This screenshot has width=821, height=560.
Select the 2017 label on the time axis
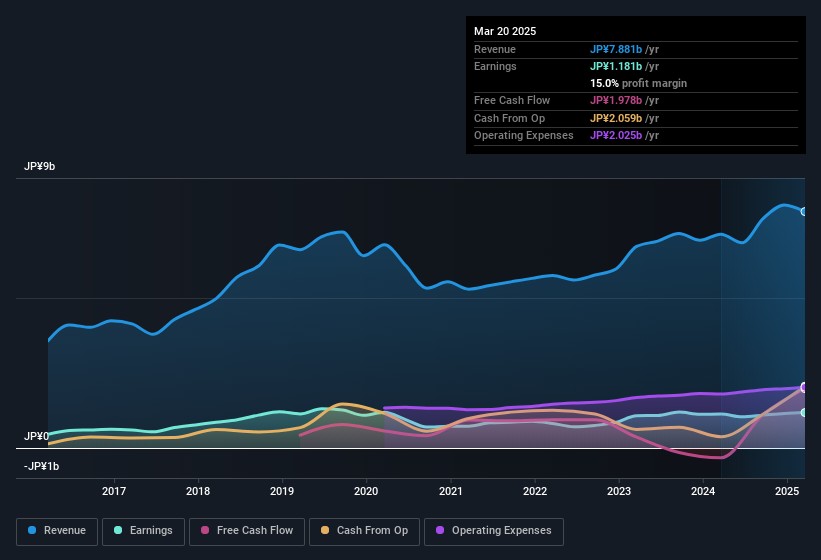tap(114, 491)
